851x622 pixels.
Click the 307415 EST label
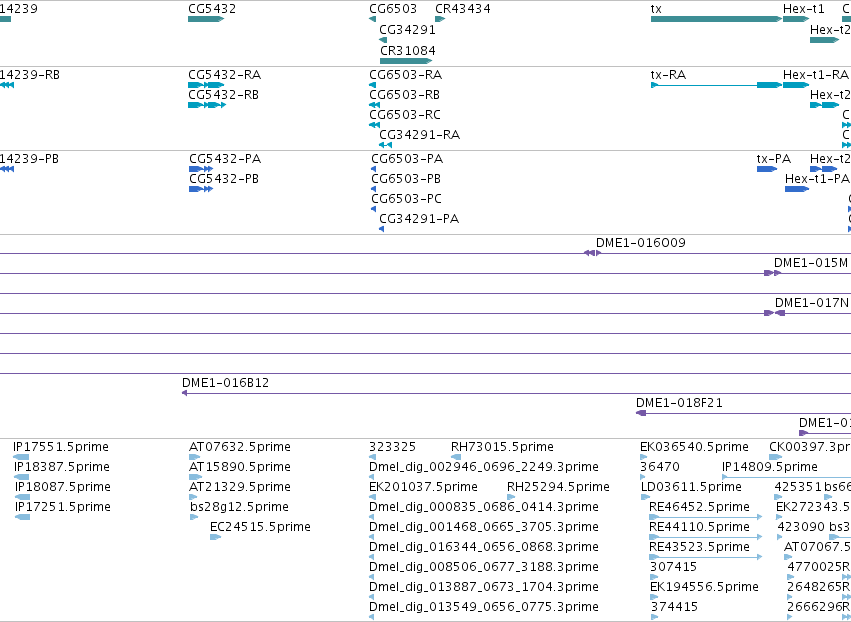[x=674, y=567]
